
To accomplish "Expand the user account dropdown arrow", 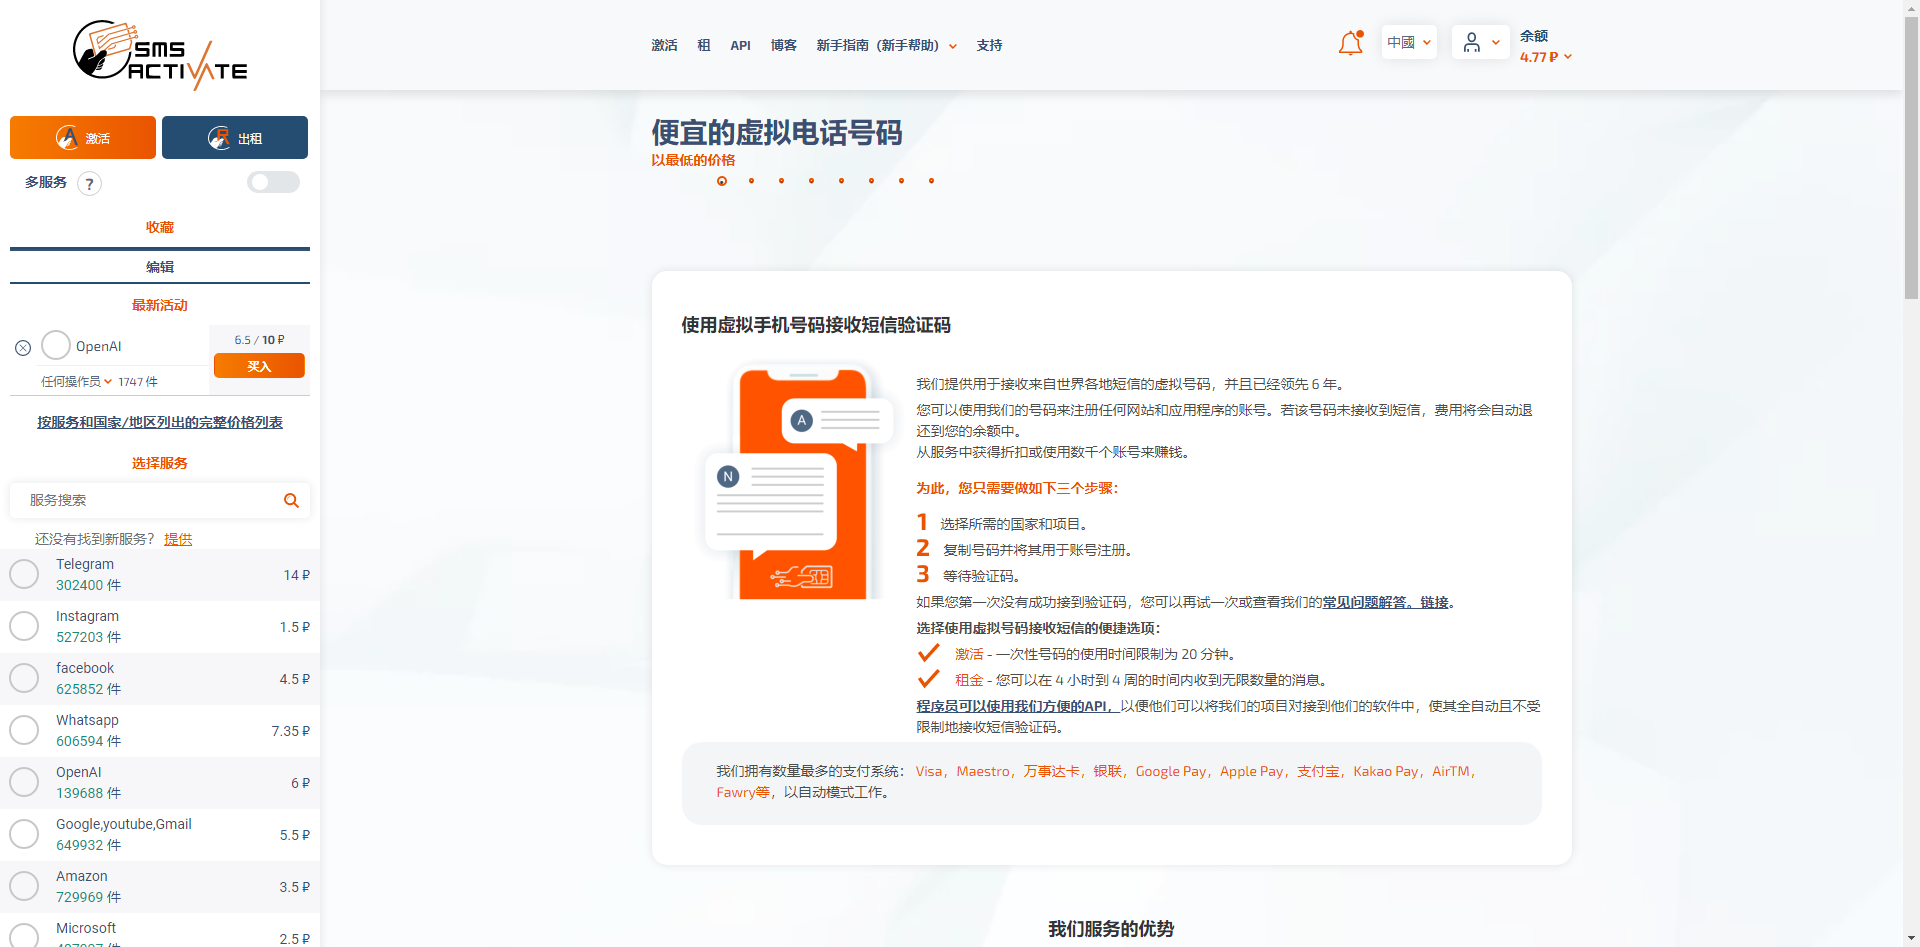I will tap(1495, 43).
